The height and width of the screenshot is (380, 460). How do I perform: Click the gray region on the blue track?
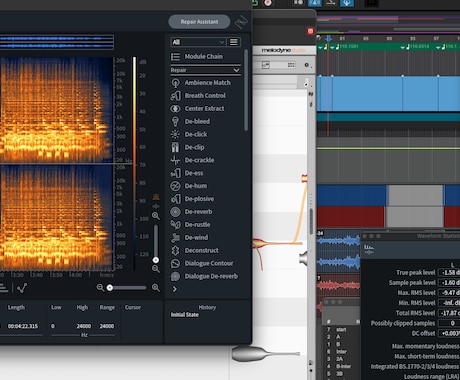tap(415, 195)
